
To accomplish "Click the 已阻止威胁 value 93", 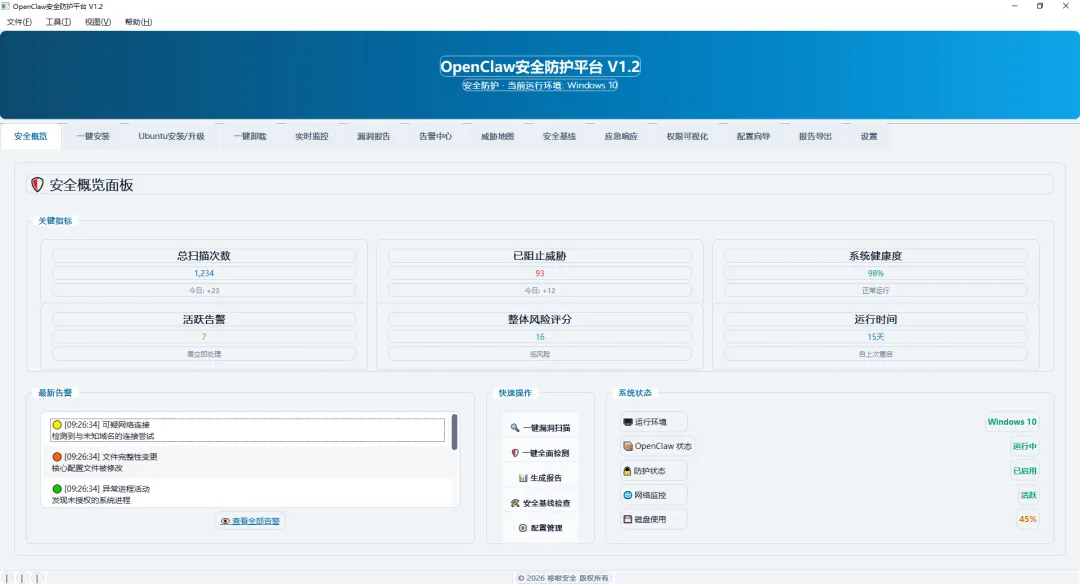I will coord(540,273).
